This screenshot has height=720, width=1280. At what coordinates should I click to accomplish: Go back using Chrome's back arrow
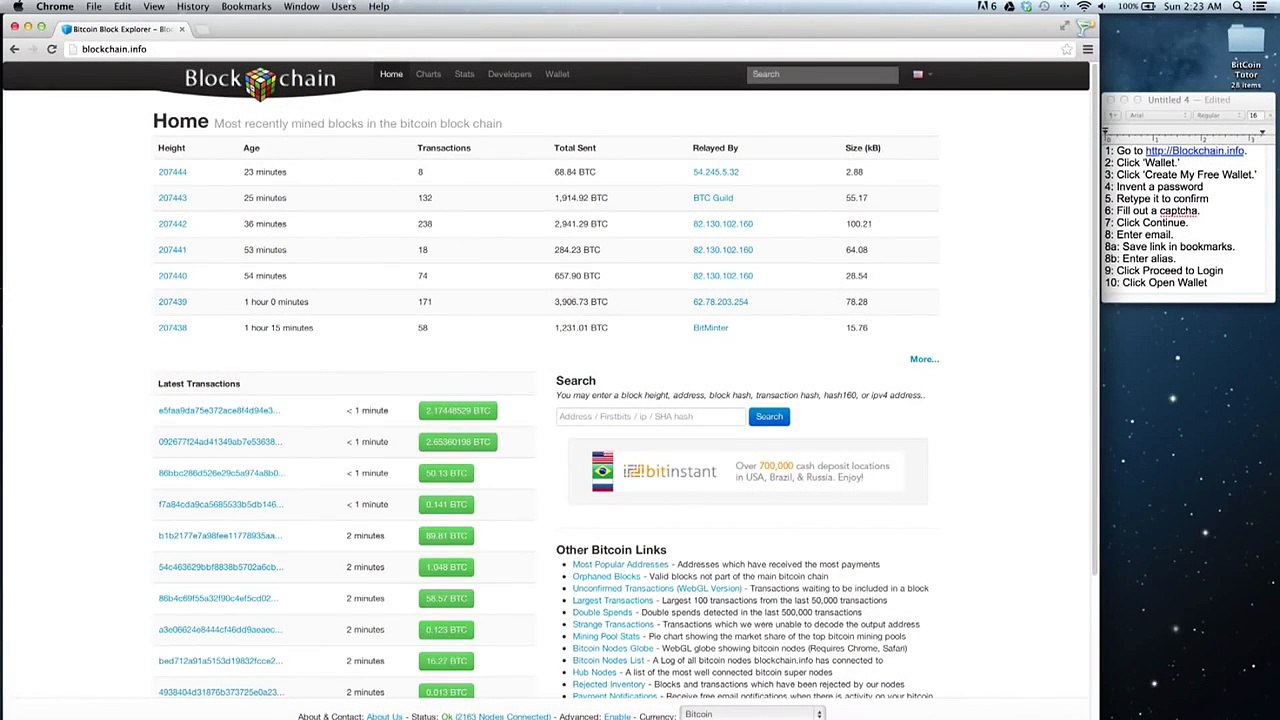point(14,49)
